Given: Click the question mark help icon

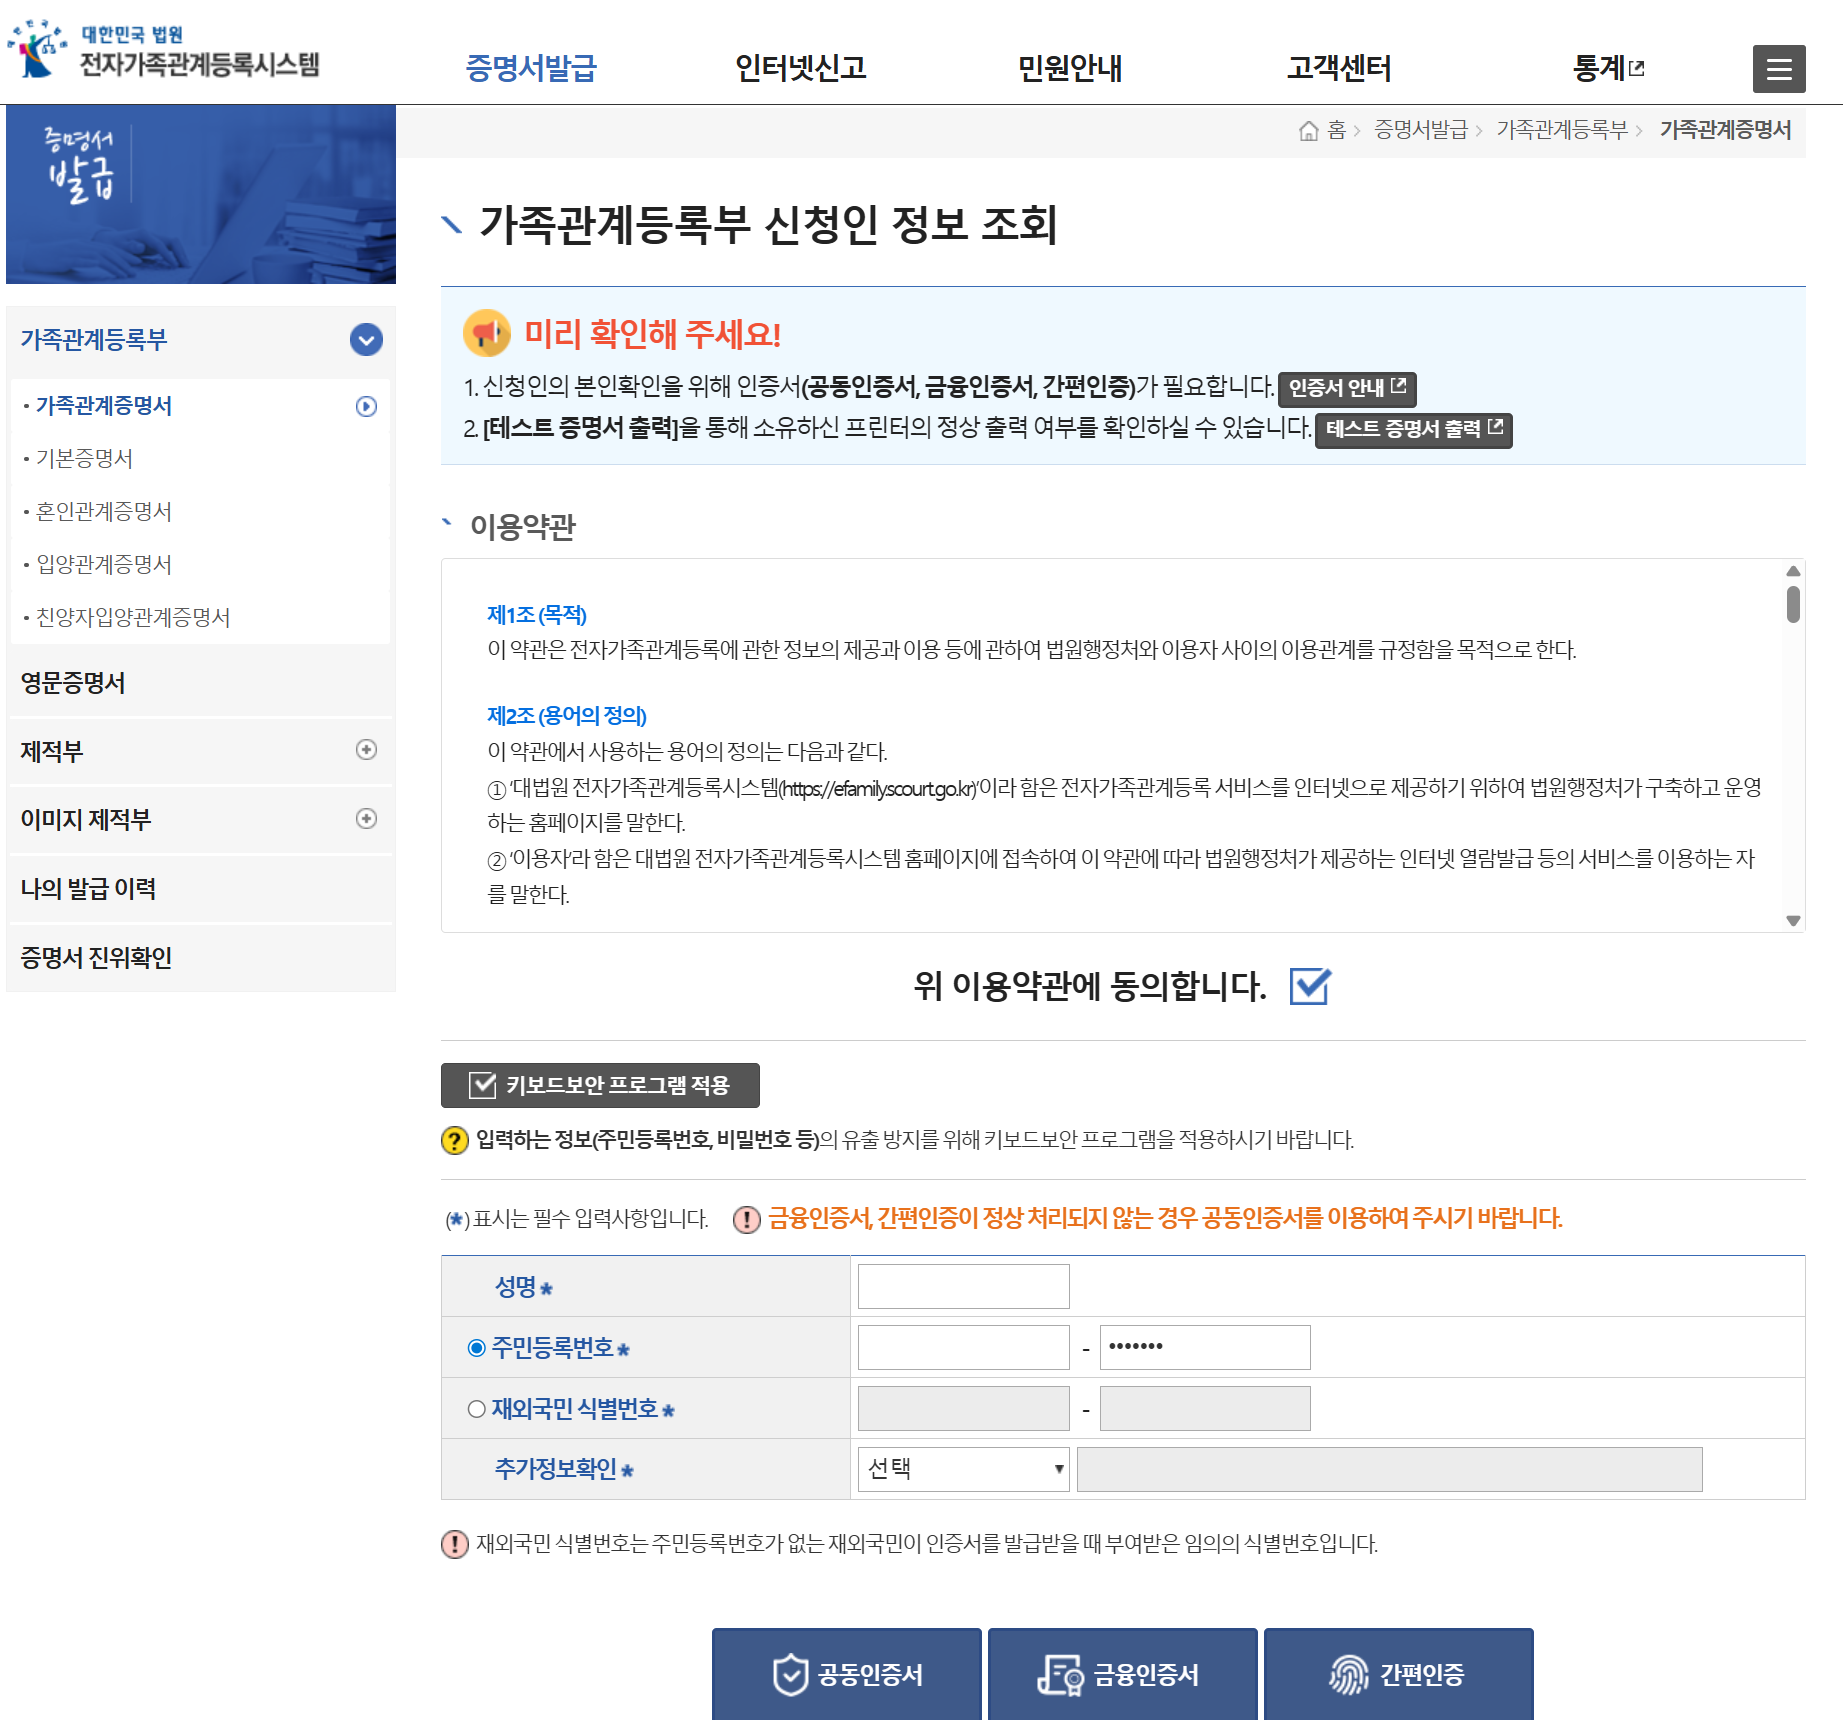Looking at the screenshot, I should pos(453,1140).
